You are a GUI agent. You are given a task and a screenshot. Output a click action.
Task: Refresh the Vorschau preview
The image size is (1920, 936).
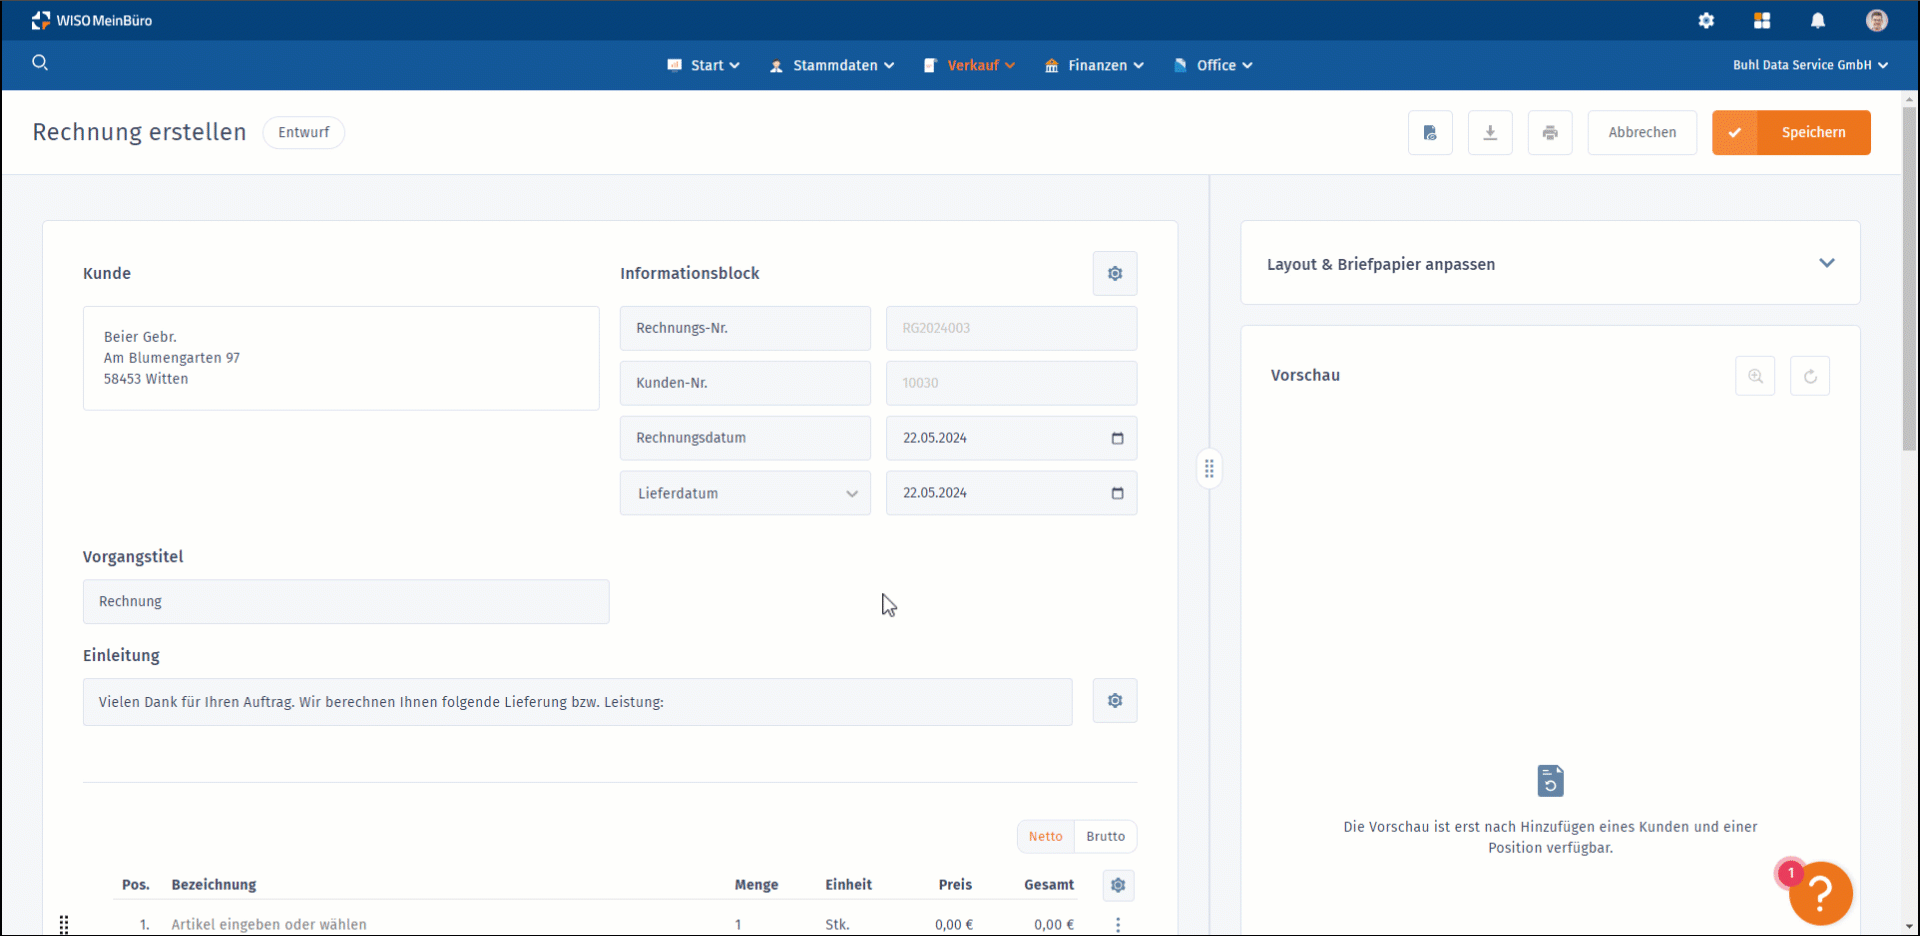[1810, 376]
